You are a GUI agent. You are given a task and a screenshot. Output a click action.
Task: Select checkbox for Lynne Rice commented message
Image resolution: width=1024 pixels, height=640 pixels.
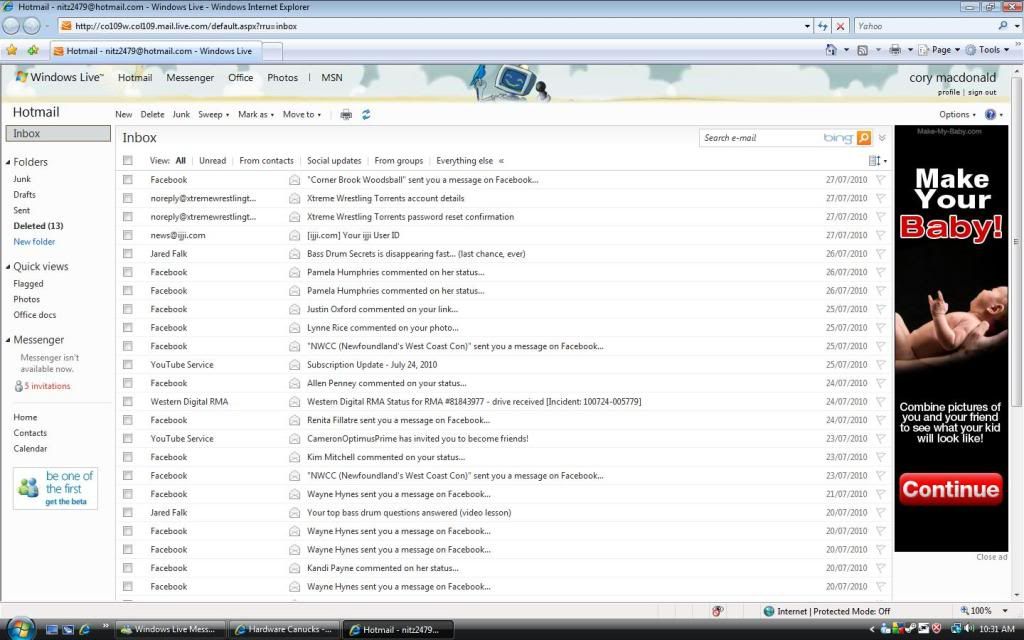pyautogui.click(x=127, y=328)
